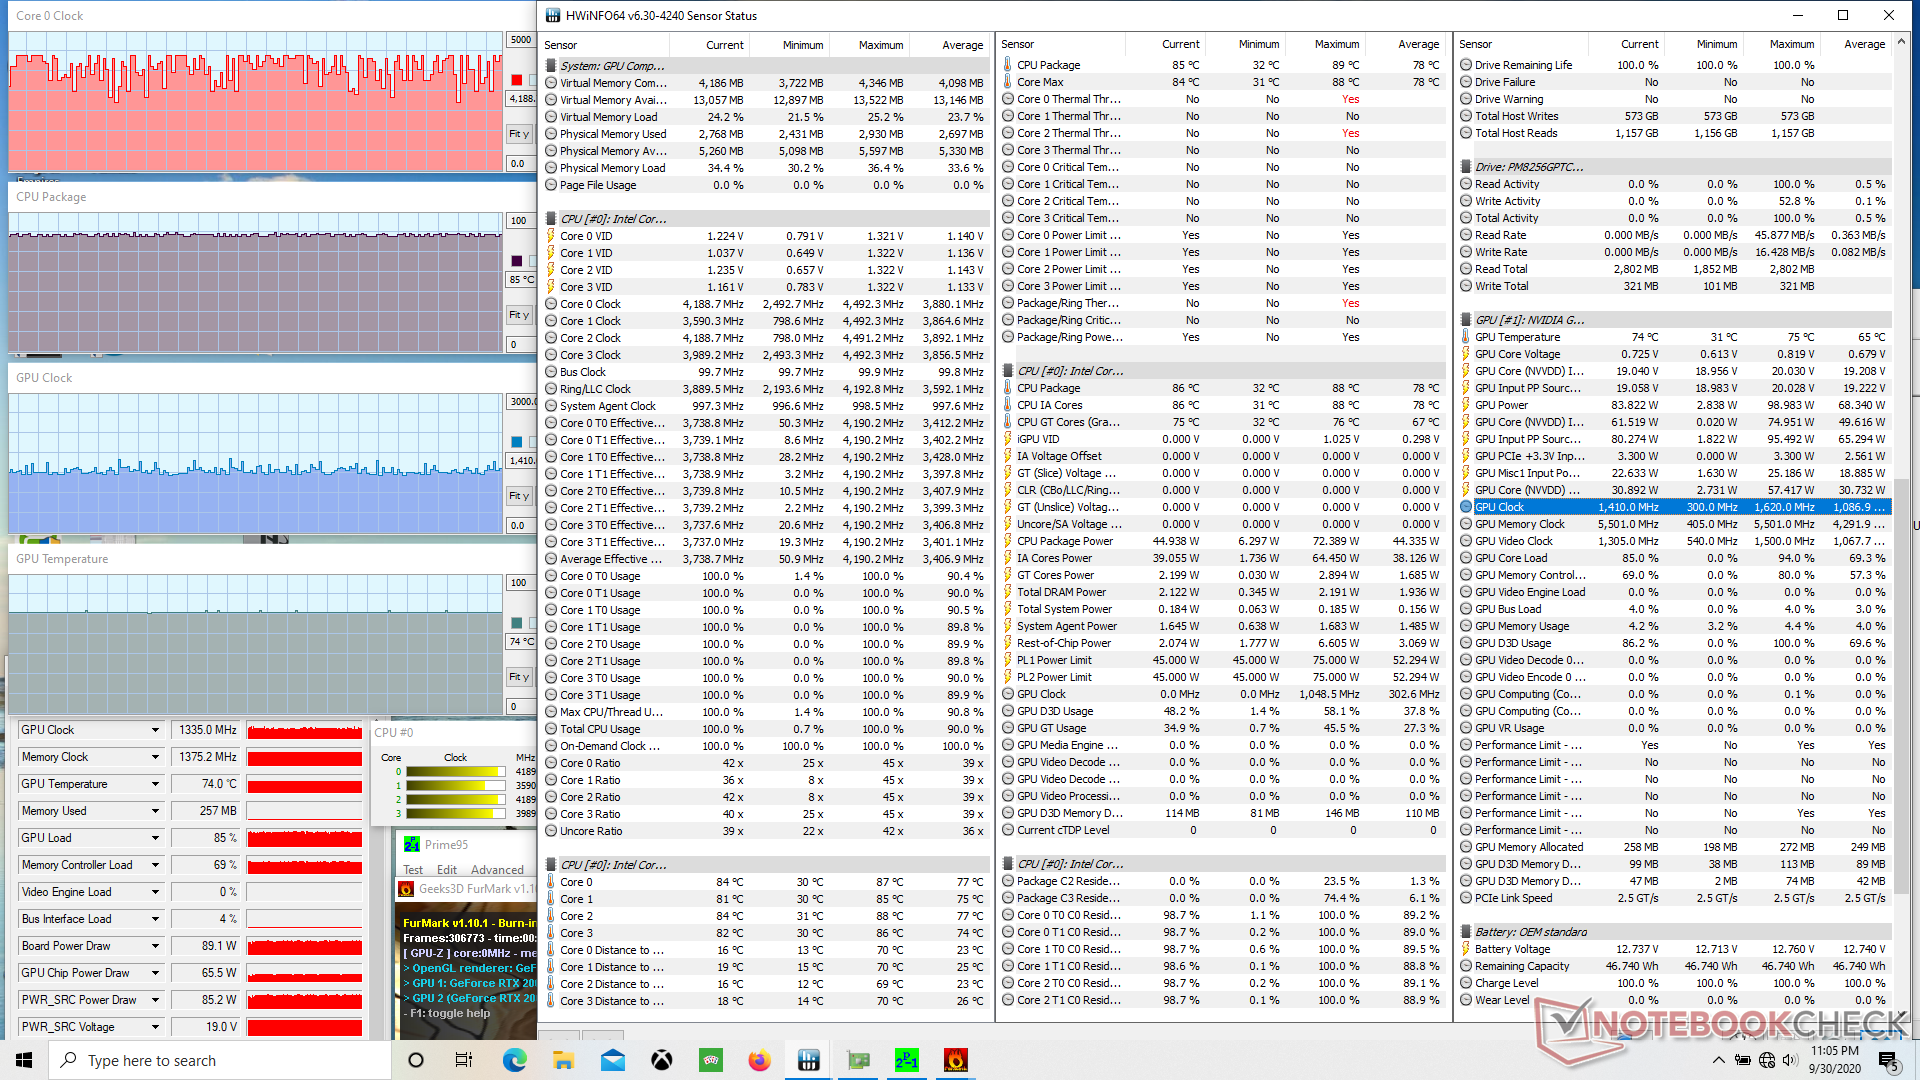Screen dimensions: 1920x1080
Task: Click the first Current column header
Action: coord(724,45)
